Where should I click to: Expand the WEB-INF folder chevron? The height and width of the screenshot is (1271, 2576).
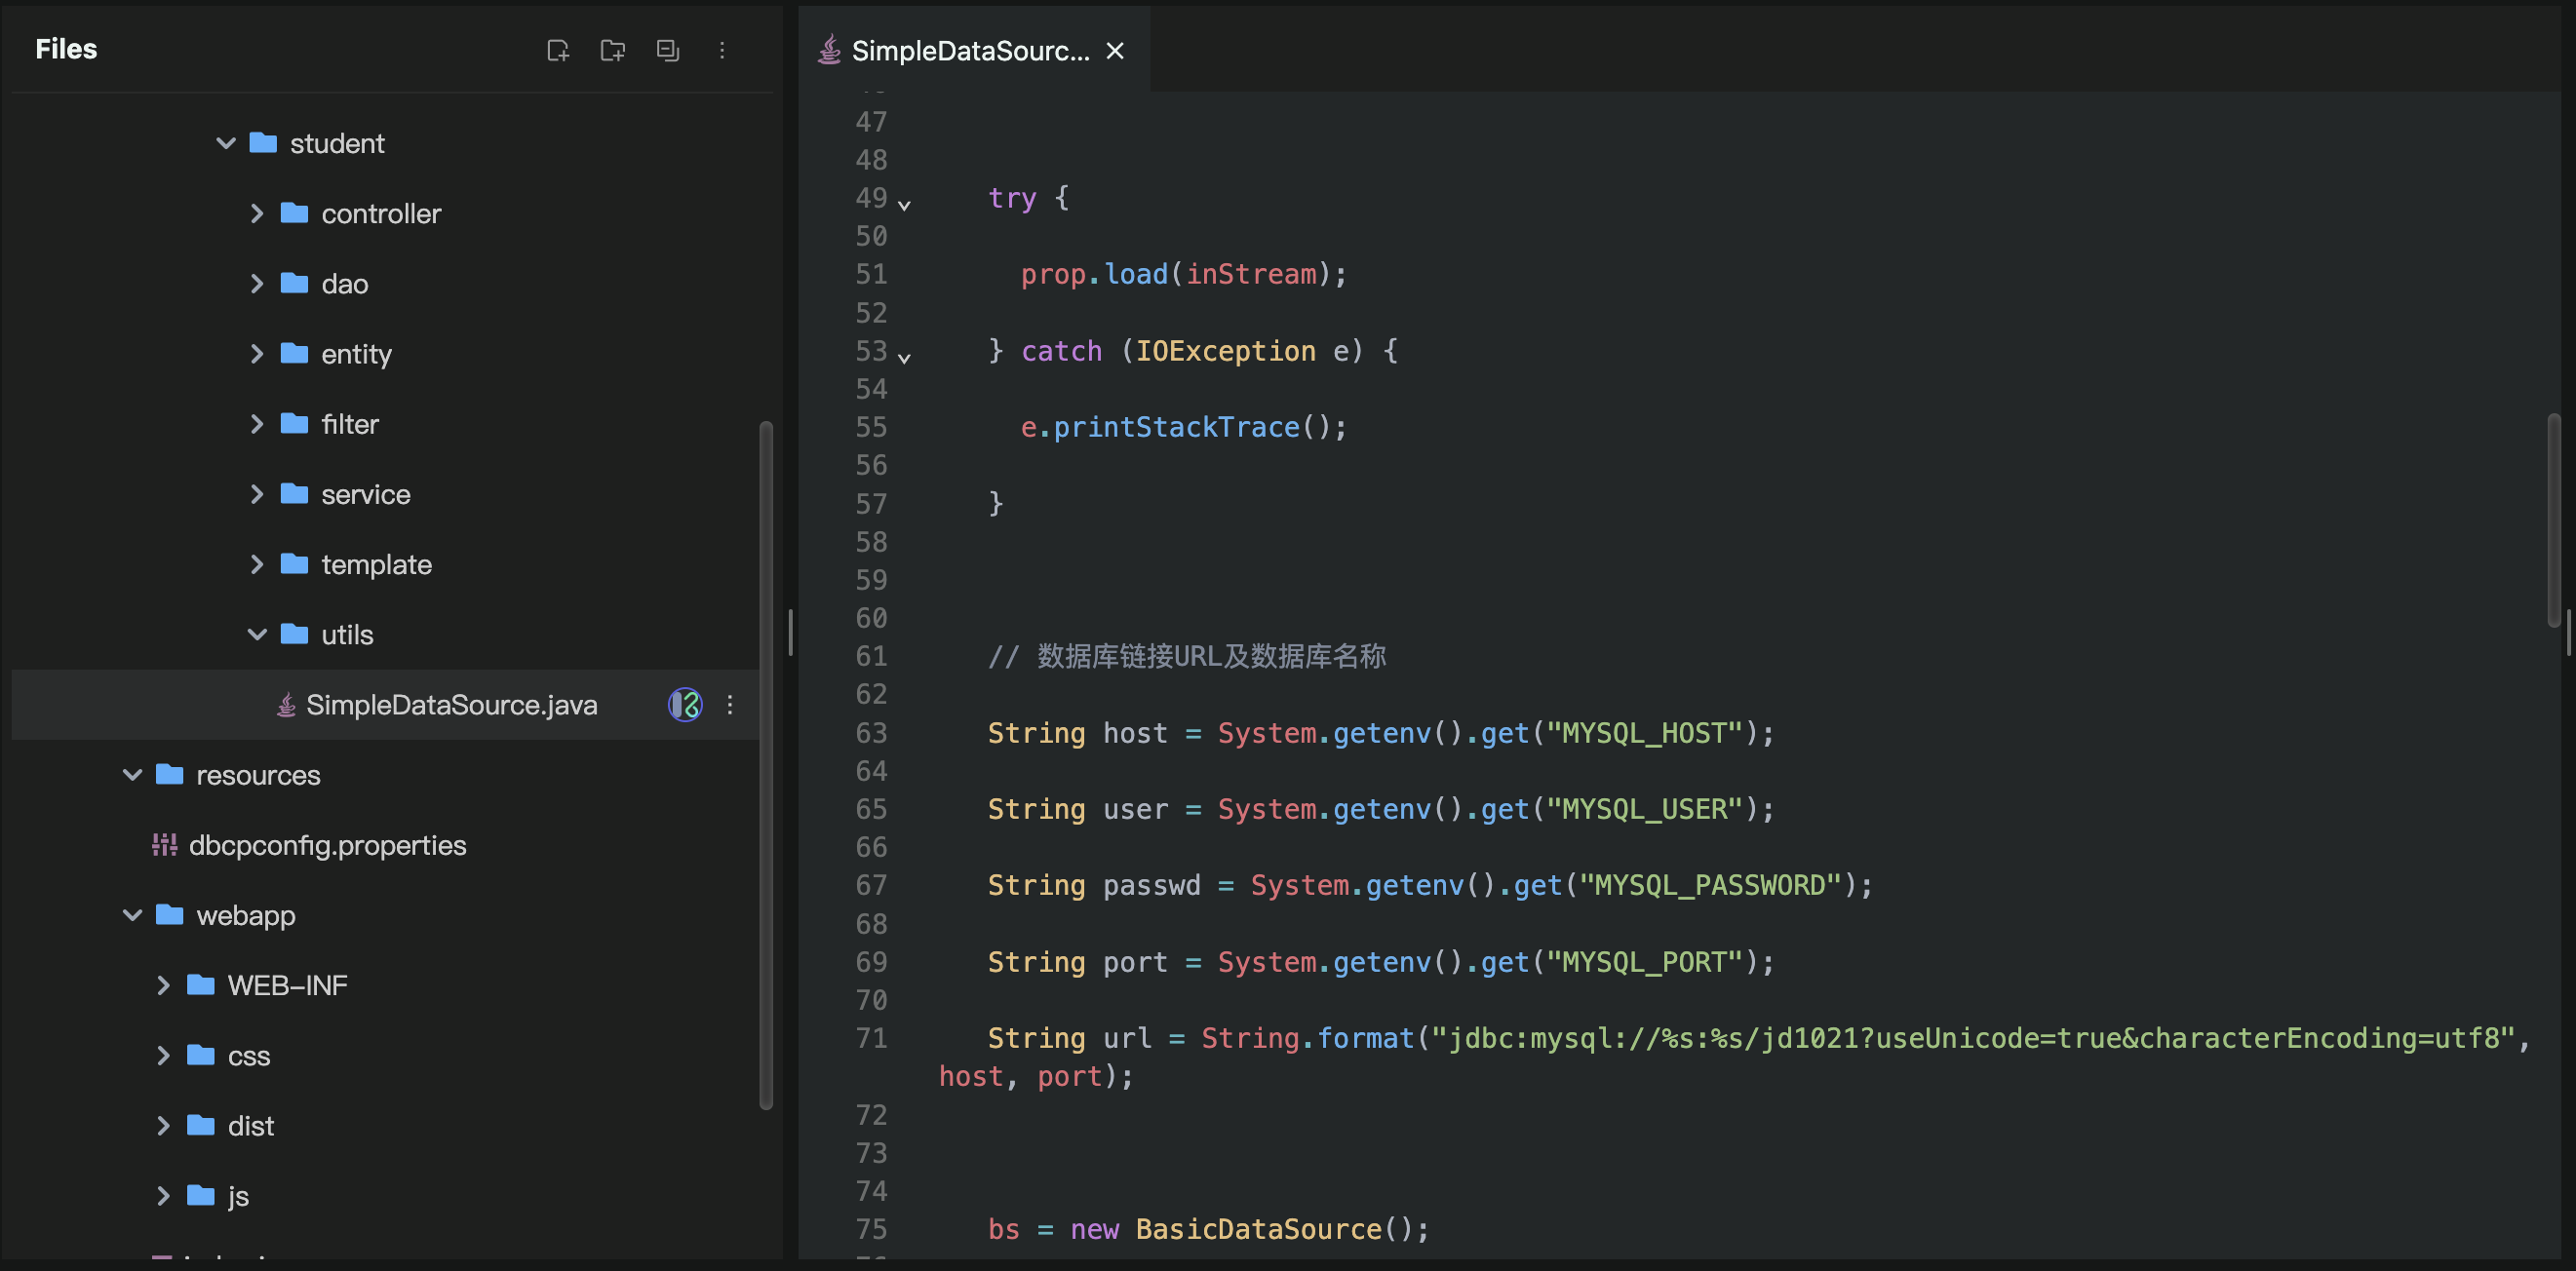coord(163,986)
